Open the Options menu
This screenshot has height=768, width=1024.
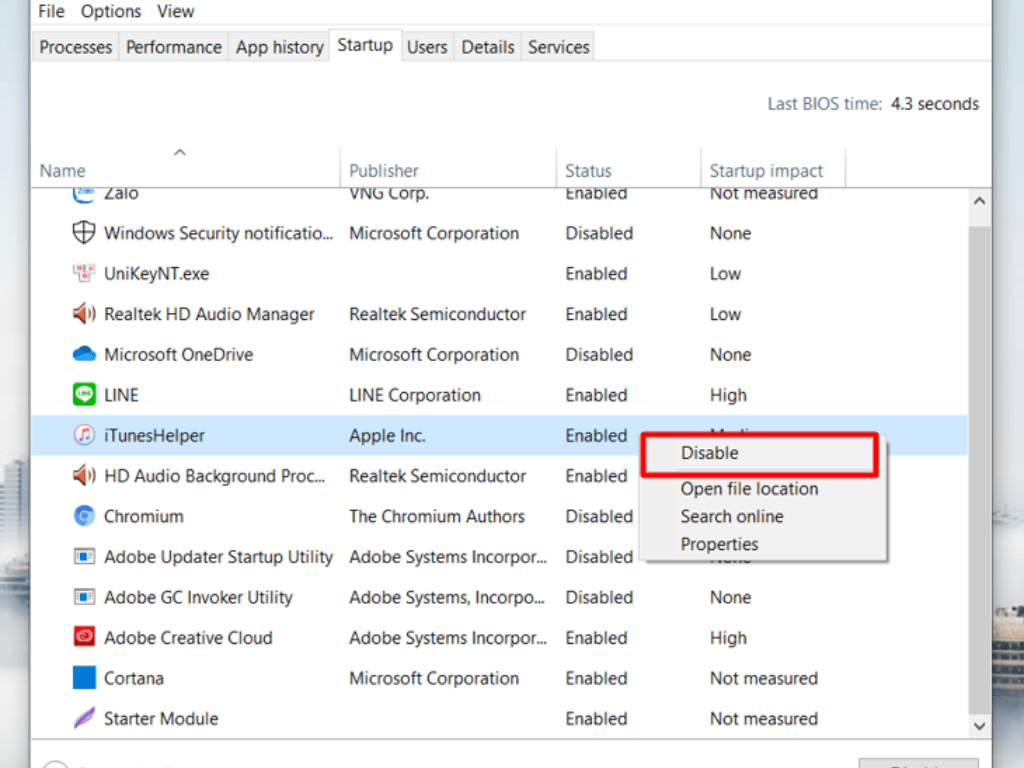[111, 12]
